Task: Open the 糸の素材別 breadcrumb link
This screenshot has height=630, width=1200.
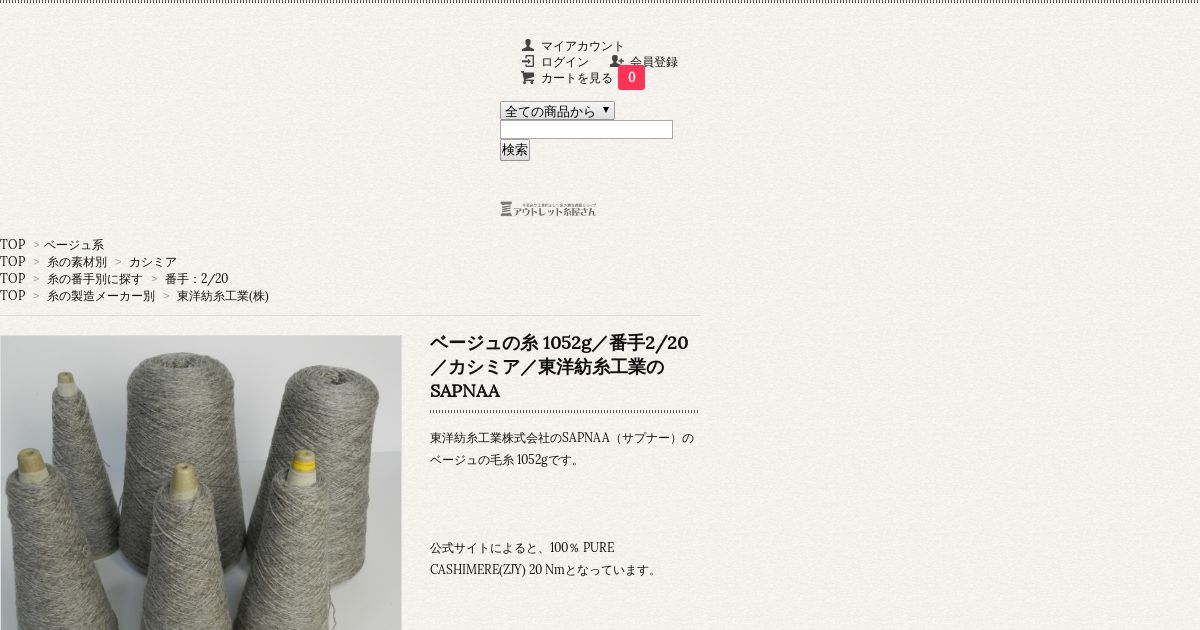Action: click(x=77, y=262)
